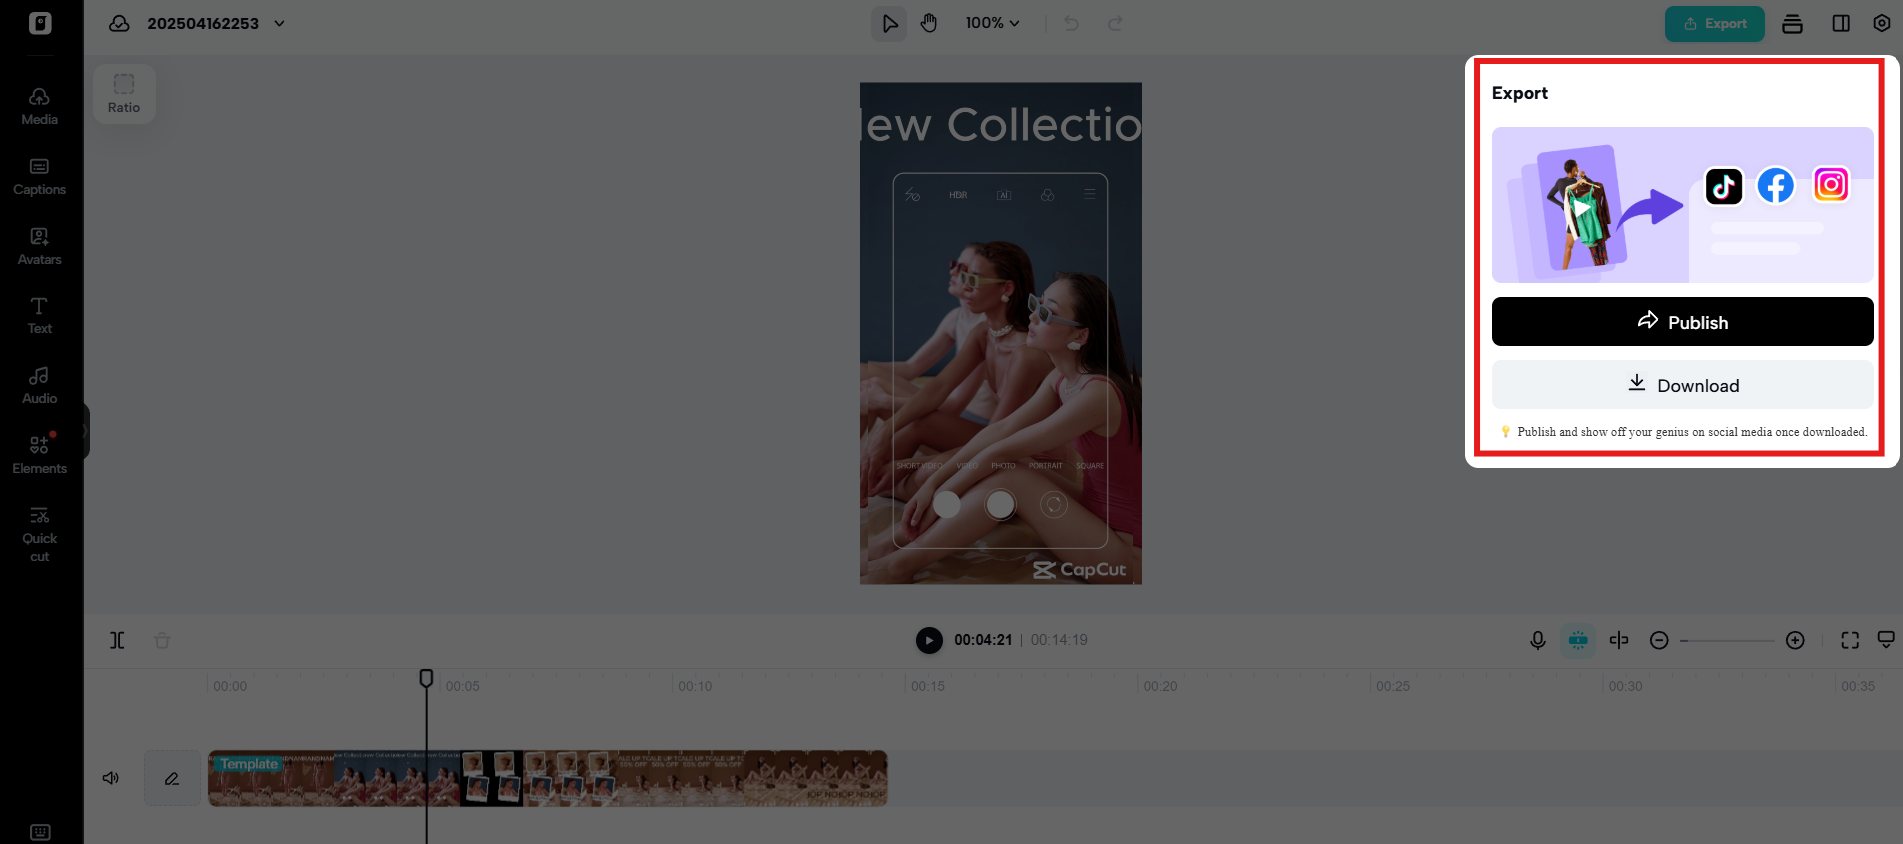The width and height of the screenshot is (1903, 844).
Task: Open the project name dropdown chevron
Action: [280, 23]
